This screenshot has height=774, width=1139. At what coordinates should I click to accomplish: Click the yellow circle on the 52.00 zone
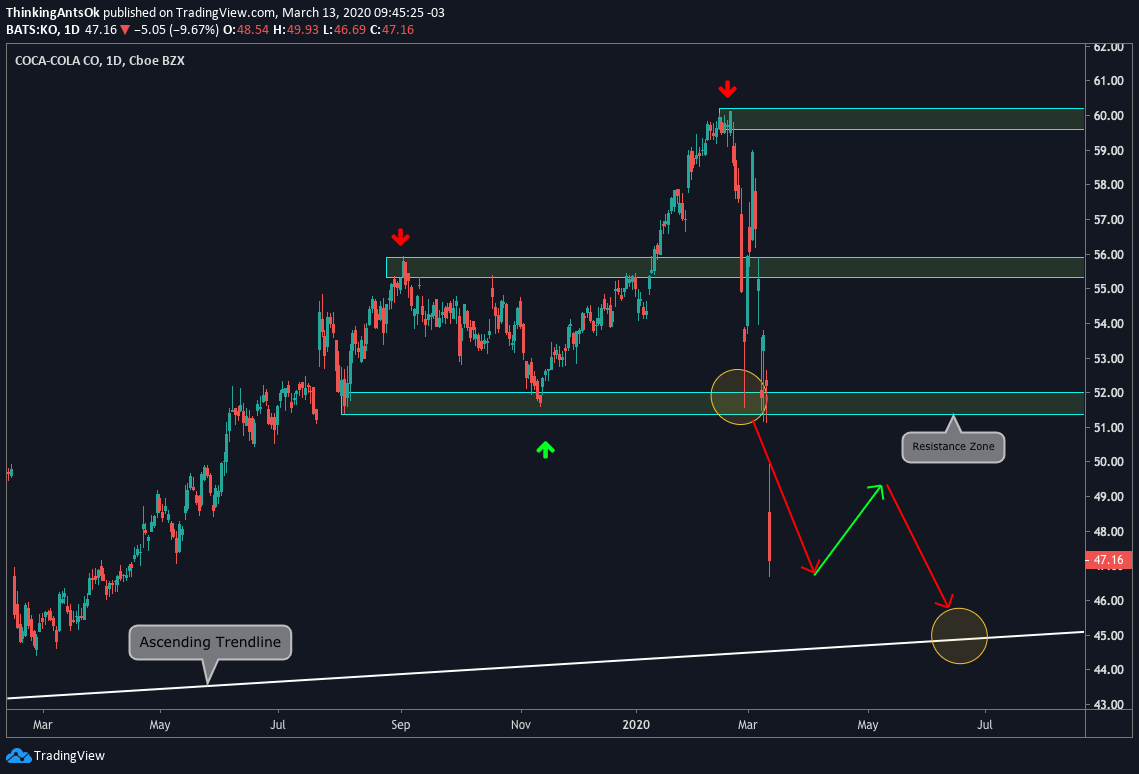[x=739, y=396]
